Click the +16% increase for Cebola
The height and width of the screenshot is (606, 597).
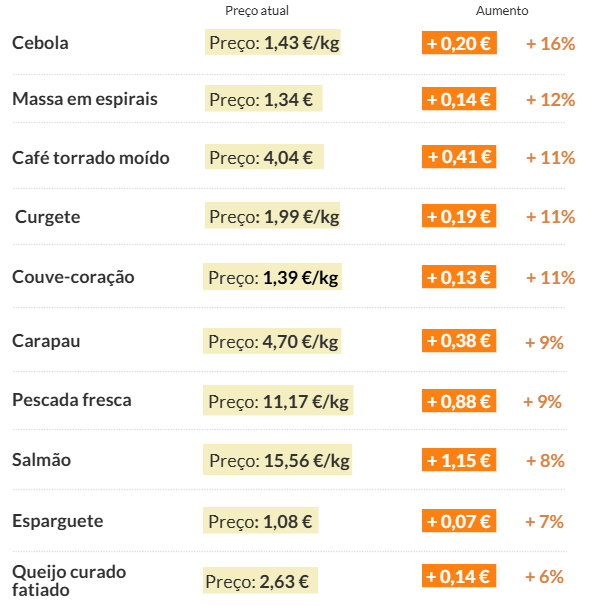pos(550,44)
